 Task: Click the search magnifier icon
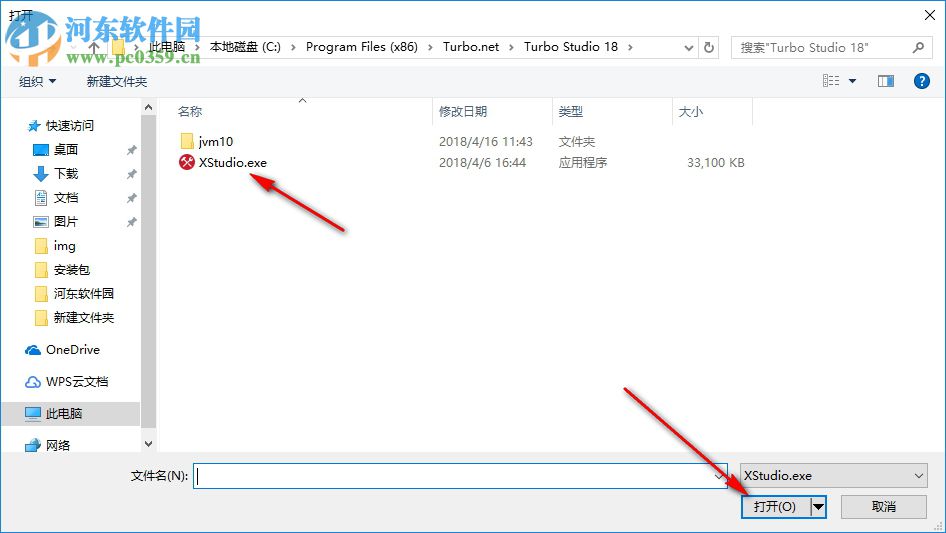pos(918,47)
